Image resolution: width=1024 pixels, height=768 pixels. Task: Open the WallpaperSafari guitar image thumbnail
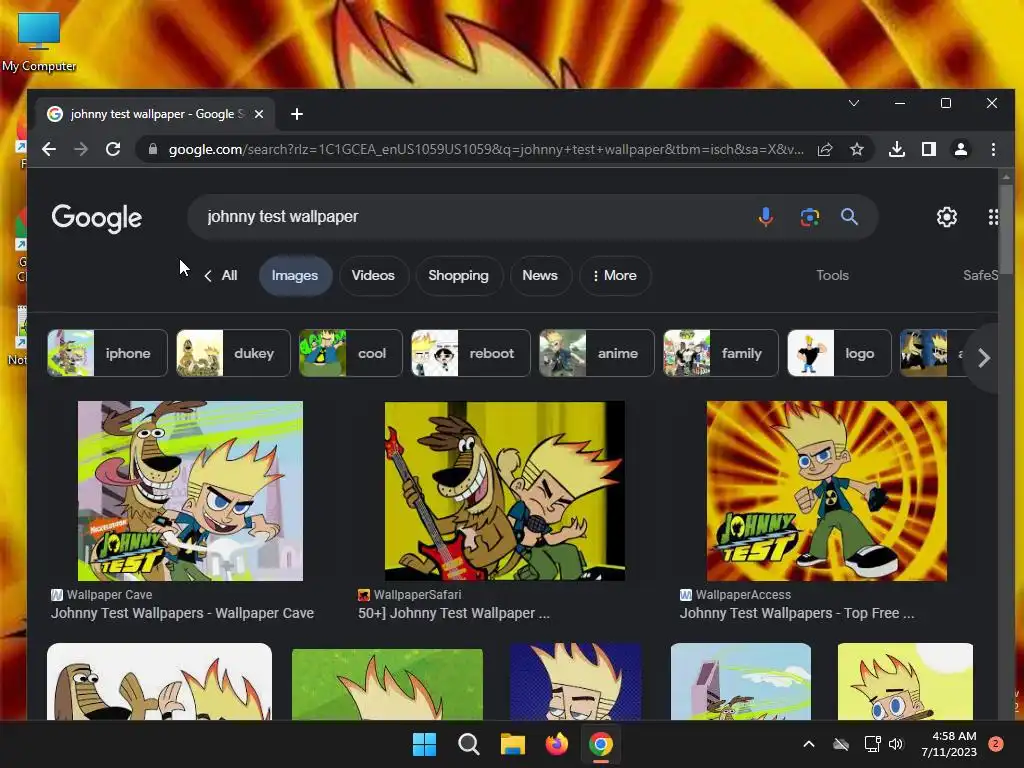[x=505, y=491]
